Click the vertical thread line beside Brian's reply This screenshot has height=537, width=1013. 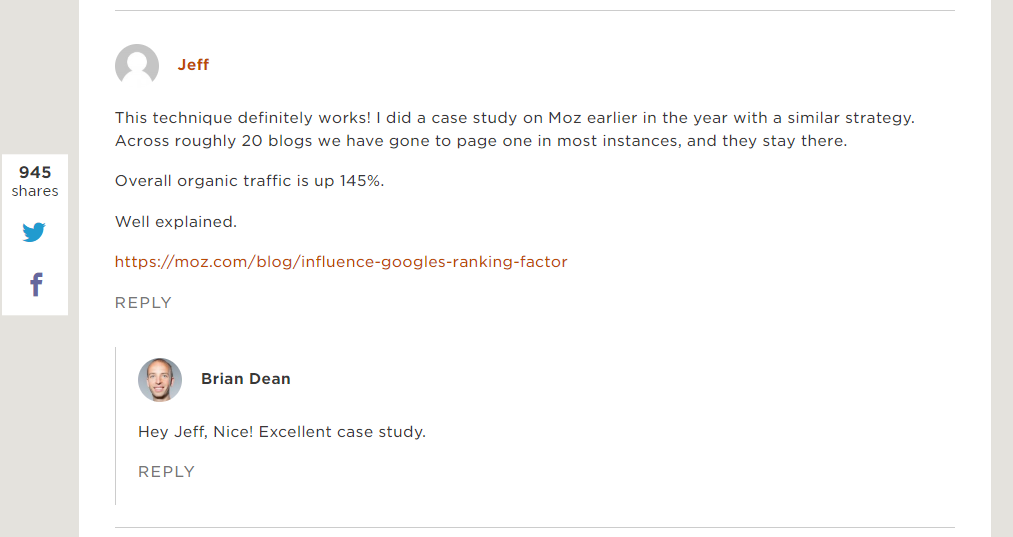click(x=116, y=426)
